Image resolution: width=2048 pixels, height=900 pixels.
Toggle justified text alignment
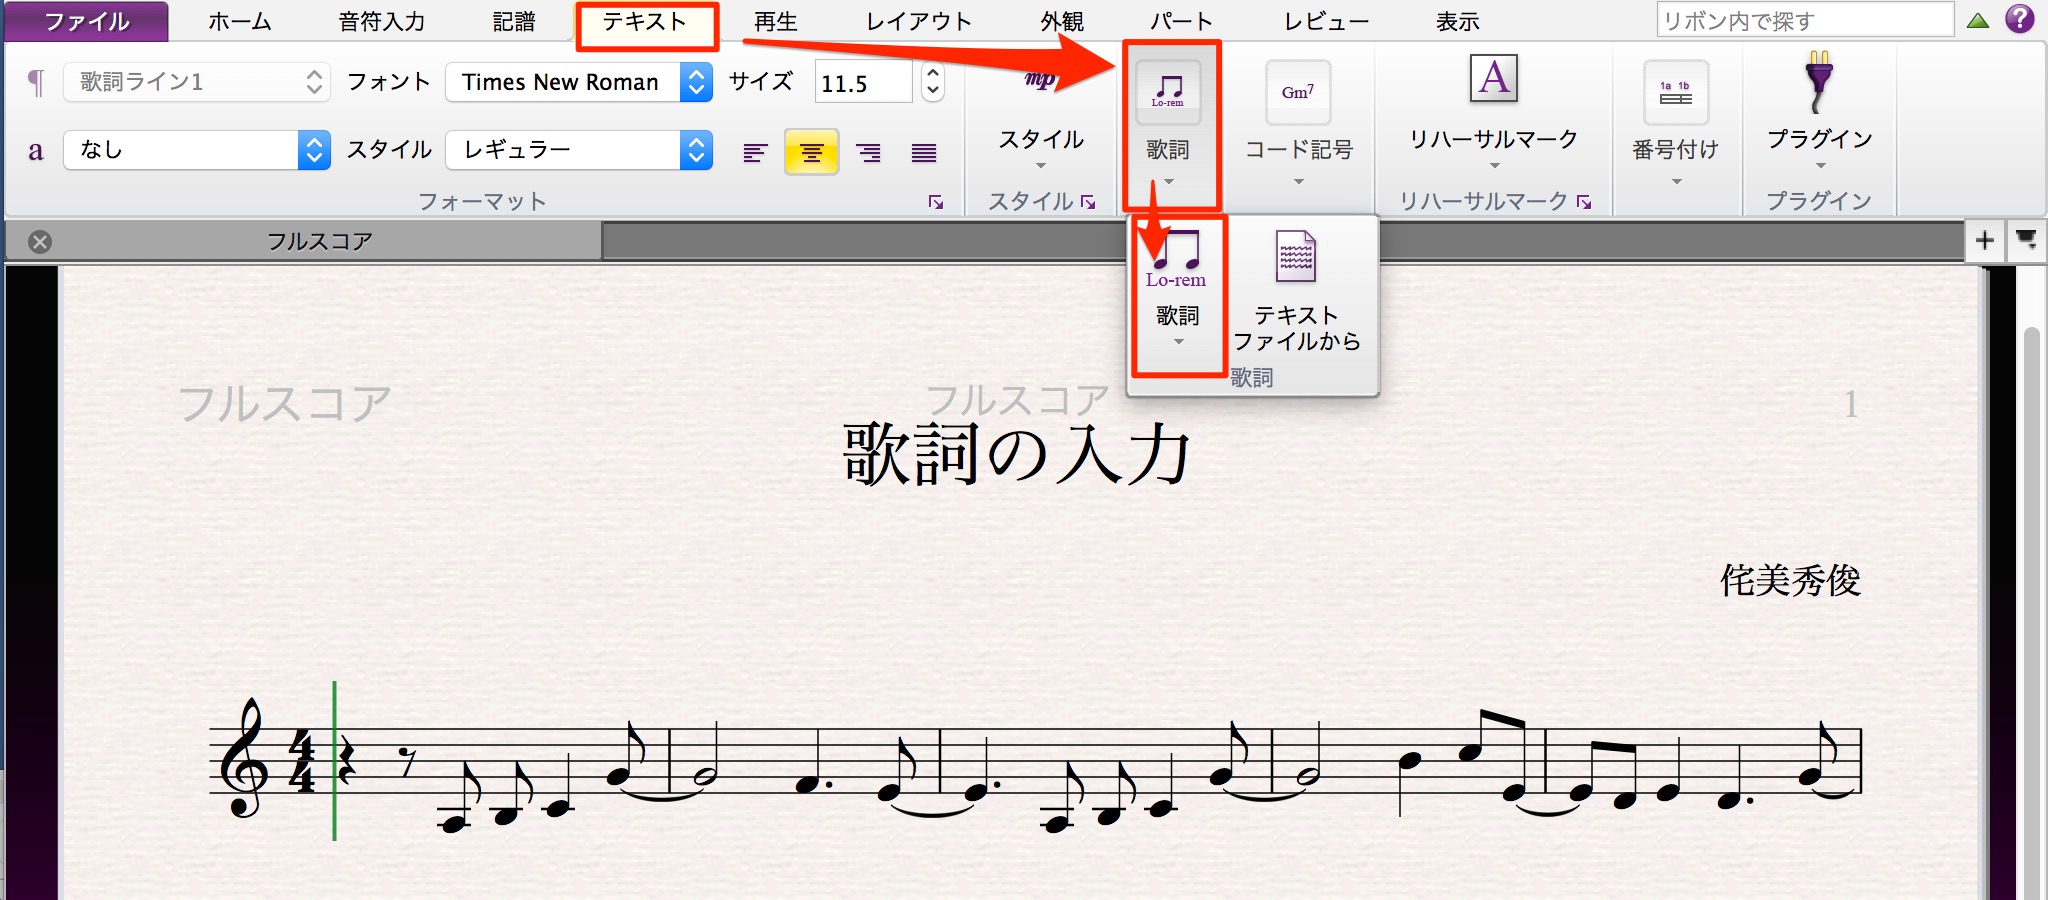(x=924, y=152)
